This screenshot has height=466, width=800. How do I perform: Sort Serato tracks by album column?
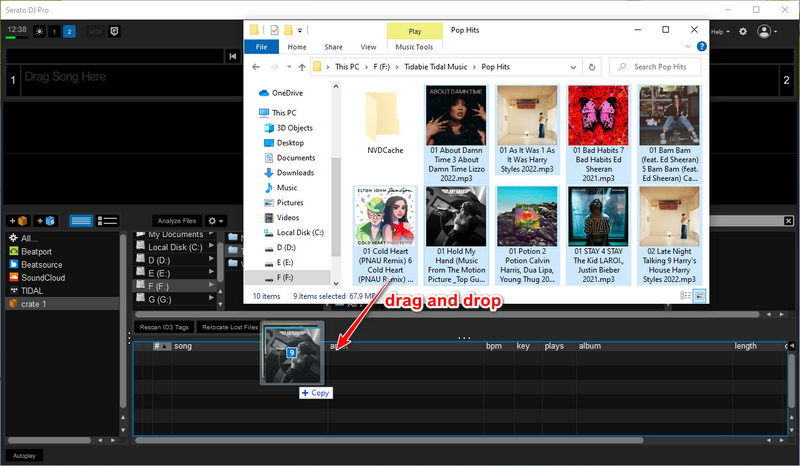tap(589, 346)
